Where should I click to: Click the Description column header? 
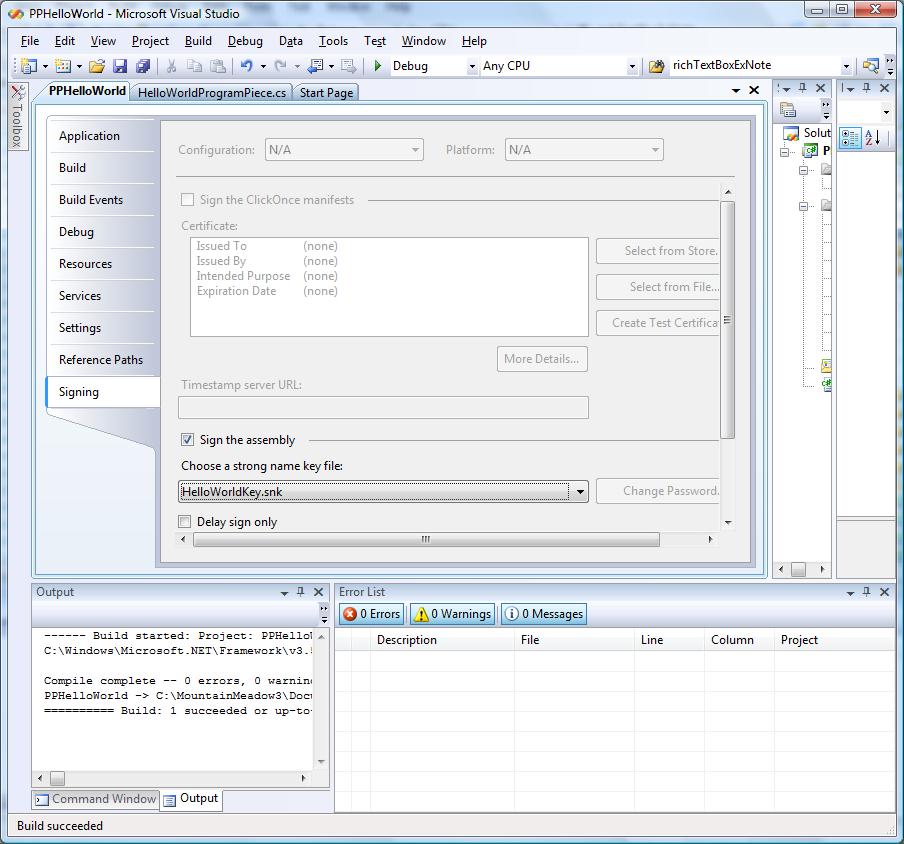pos(442,640)
